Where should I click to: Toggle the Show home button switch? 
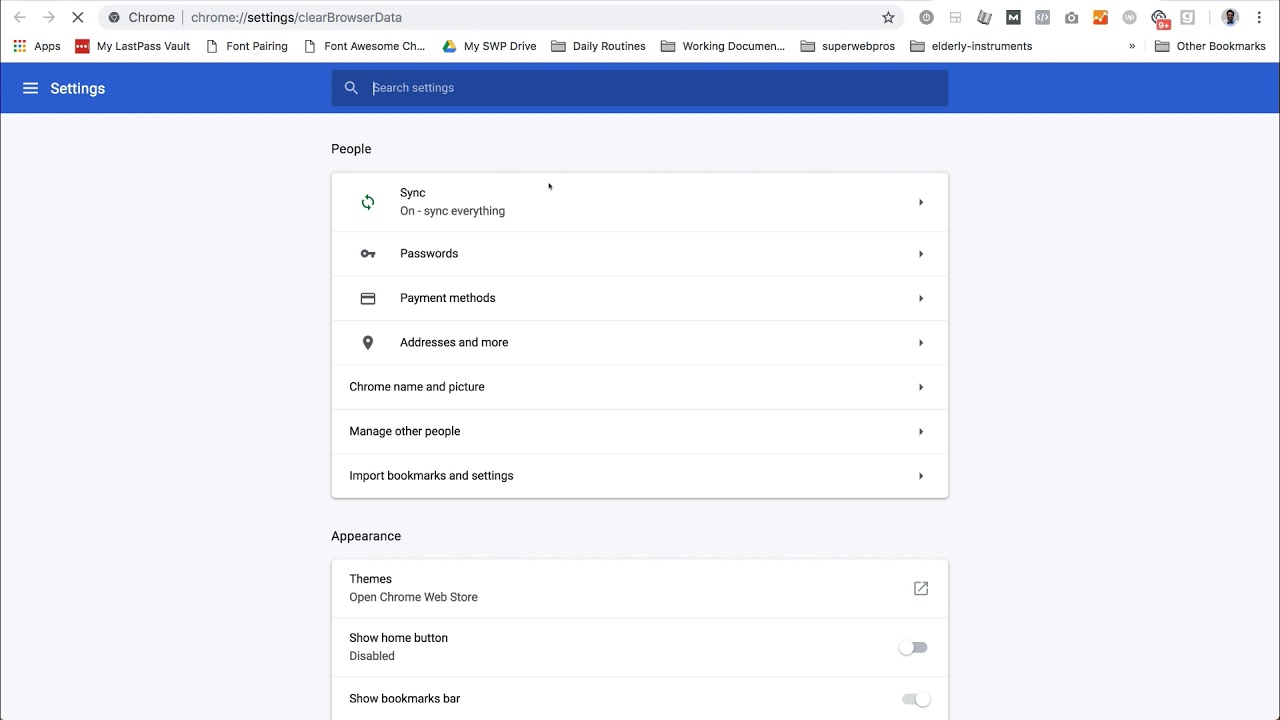[913, 647]
